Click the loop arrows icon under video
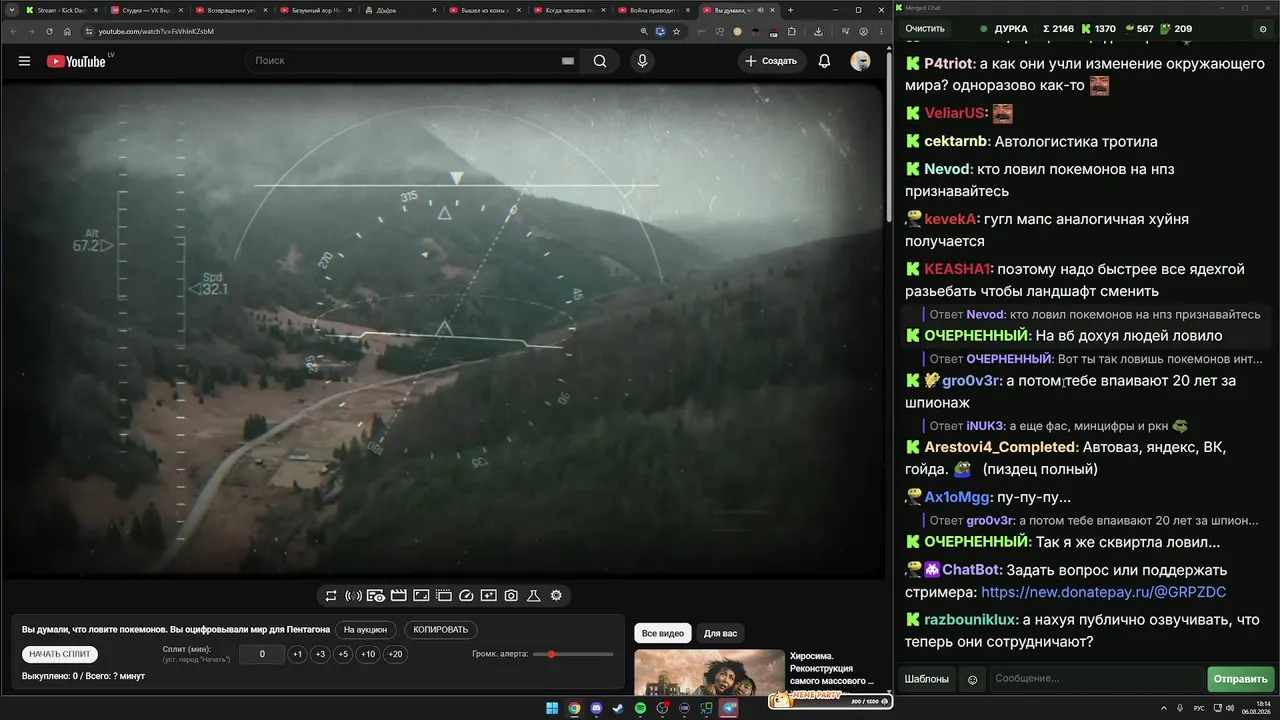Screen dimensions: 1280x720 click(331, 596)
